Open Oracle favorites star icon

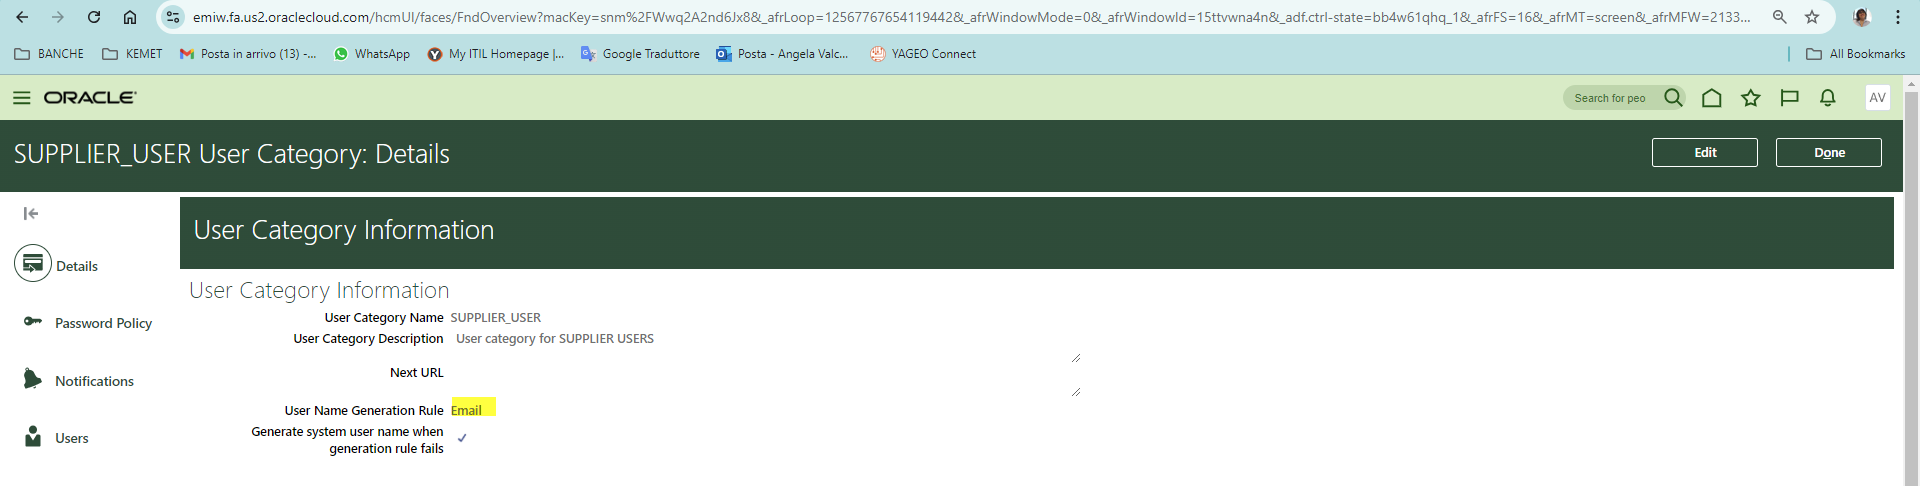tap(1750, 97)
